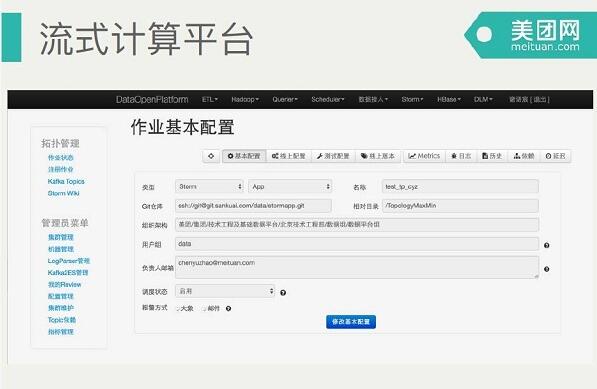This screenshot has height=389, width=597.
Task: Open the App dropdown selector
Action: (x=290, y=187)
